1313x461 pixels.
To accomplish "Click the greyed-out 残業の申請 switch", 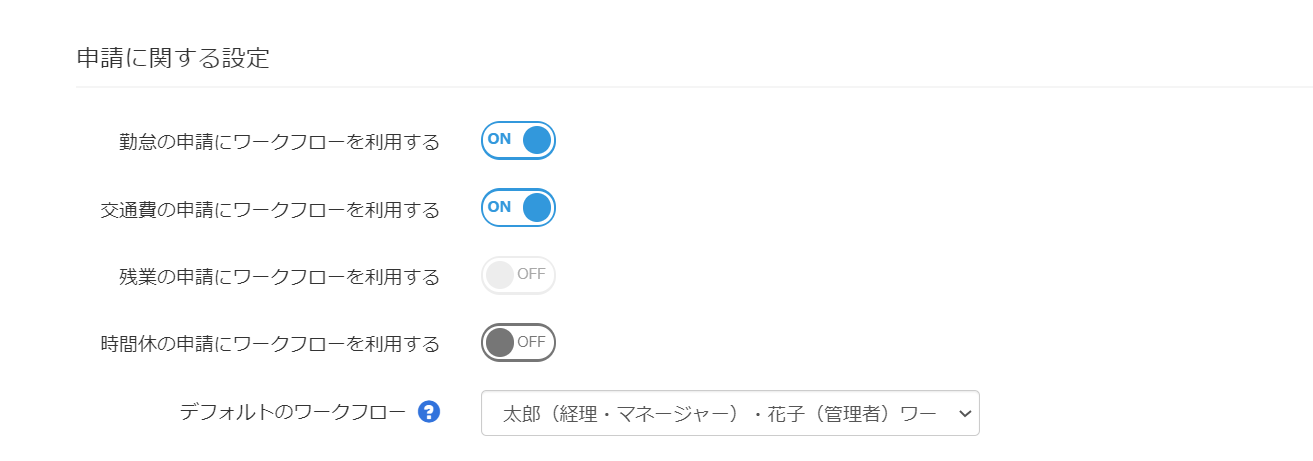I will pyautogui.click(x=518, y=276).
